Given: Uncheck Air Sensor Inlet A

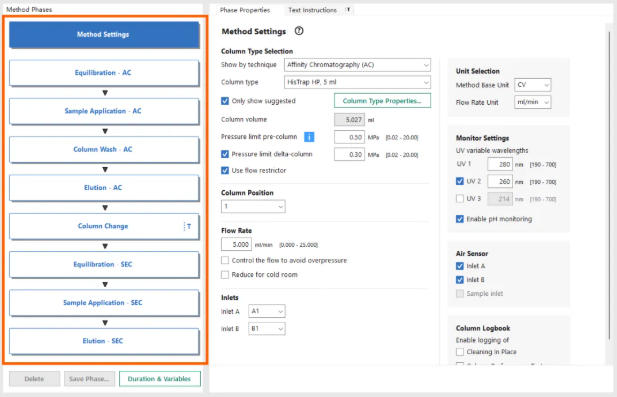Looking at the screenshot, I should [x=460, y=266].
